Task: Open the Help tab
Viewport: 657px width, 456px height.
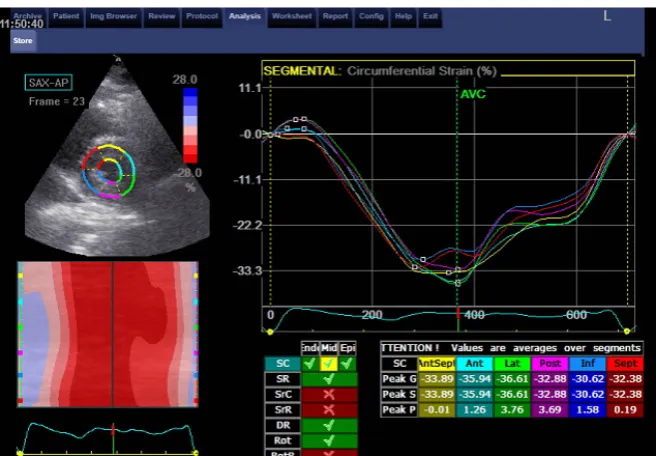Action: (x=403, y=17)
